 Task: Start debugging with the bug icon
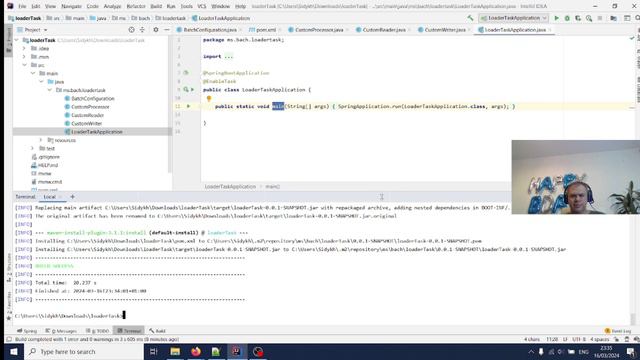(567, 18)
